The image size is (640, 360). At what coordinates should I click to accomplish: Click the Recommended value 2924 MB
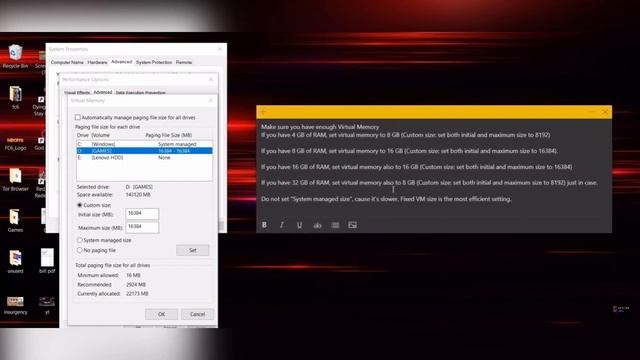[x=136, y=284]
